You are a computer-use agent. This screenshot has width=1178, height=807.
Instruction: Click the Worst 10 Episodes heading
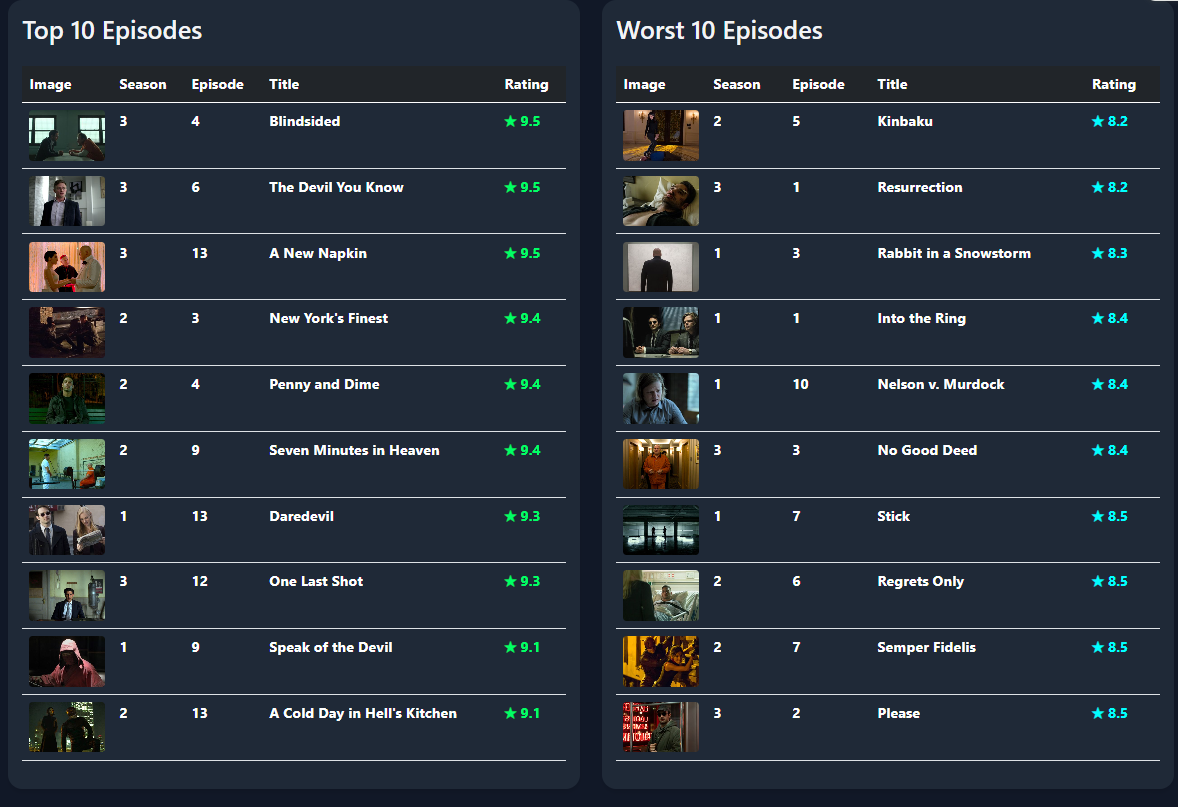pyautogui.click(x=719, y=31)
